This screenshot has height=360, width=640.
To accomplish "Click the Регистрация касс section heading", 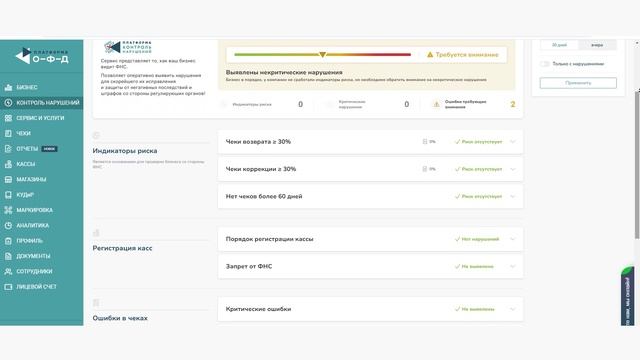I will tap(122, 248).
